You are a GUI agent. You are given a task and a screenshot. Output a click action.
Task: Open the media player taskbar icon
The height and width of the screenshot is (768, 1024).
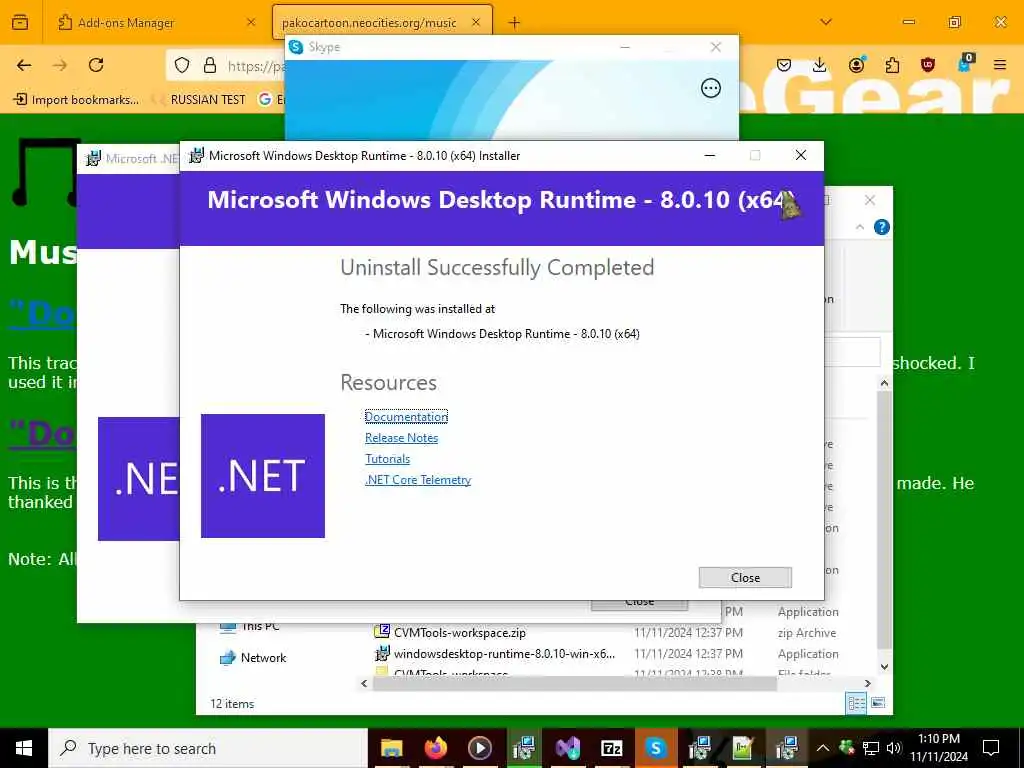pyautogui.click(x=479, y=748)
